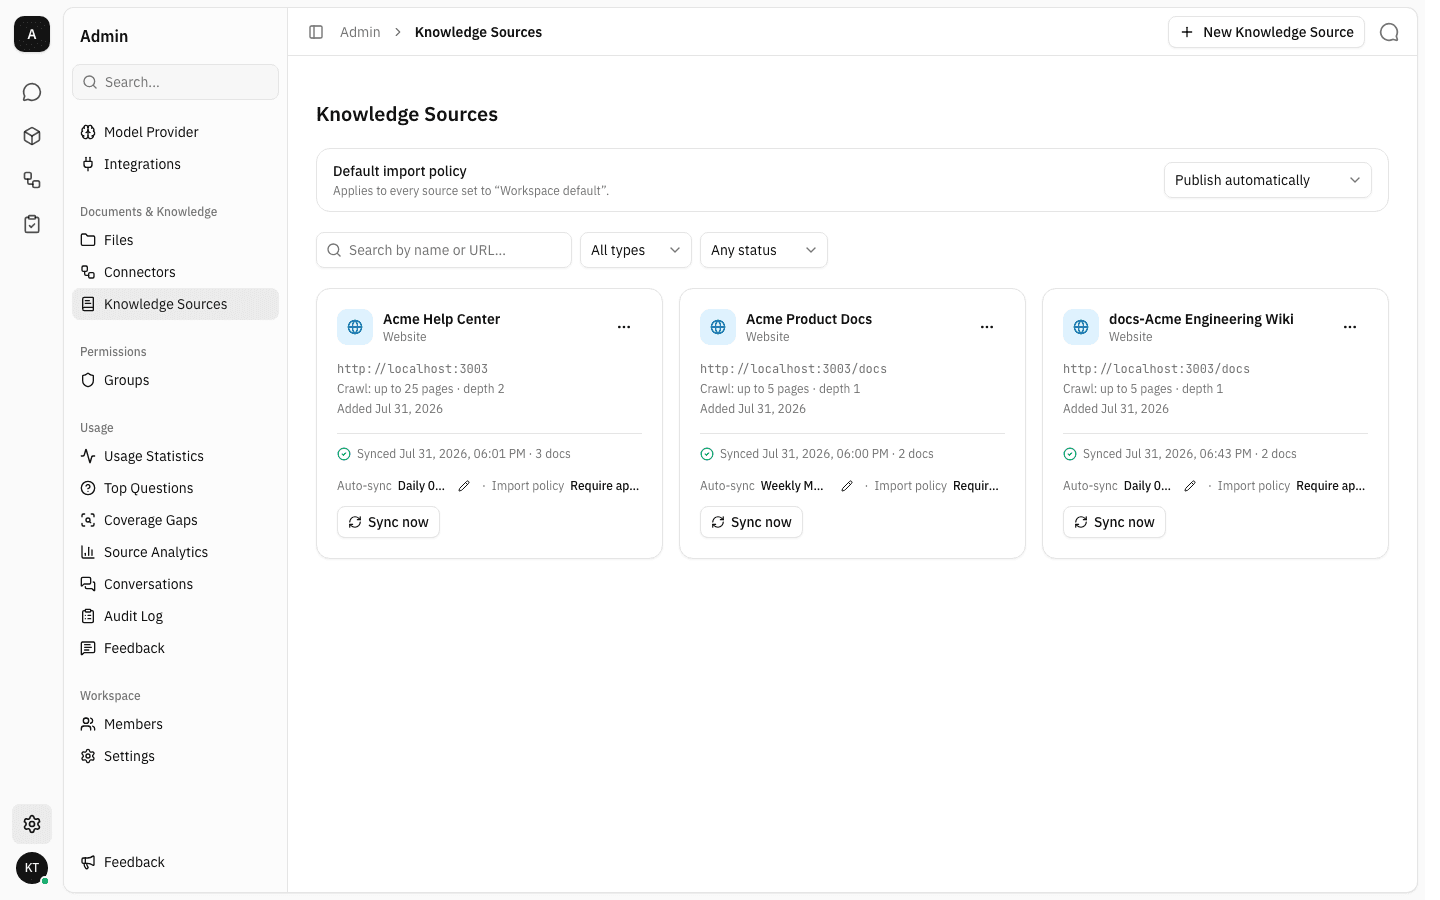Toggle the sidebar panel icon
1440x900 pixels.
click(316, 32)
